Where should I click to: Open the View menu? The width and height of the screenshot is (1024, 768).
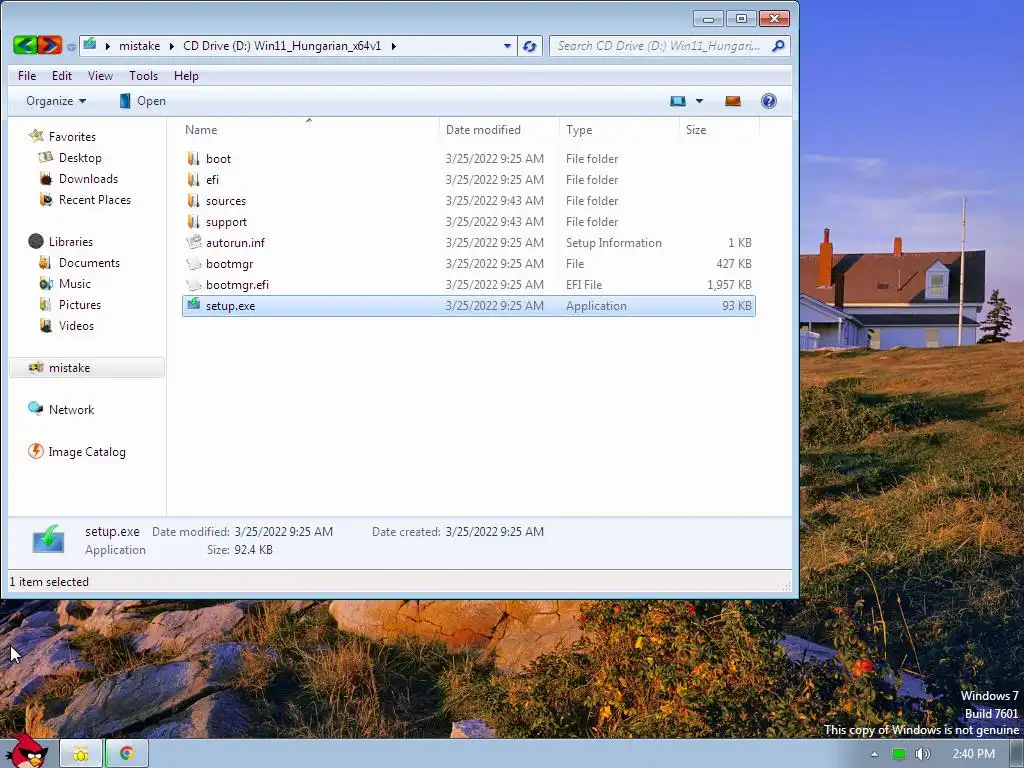[101, 76]
